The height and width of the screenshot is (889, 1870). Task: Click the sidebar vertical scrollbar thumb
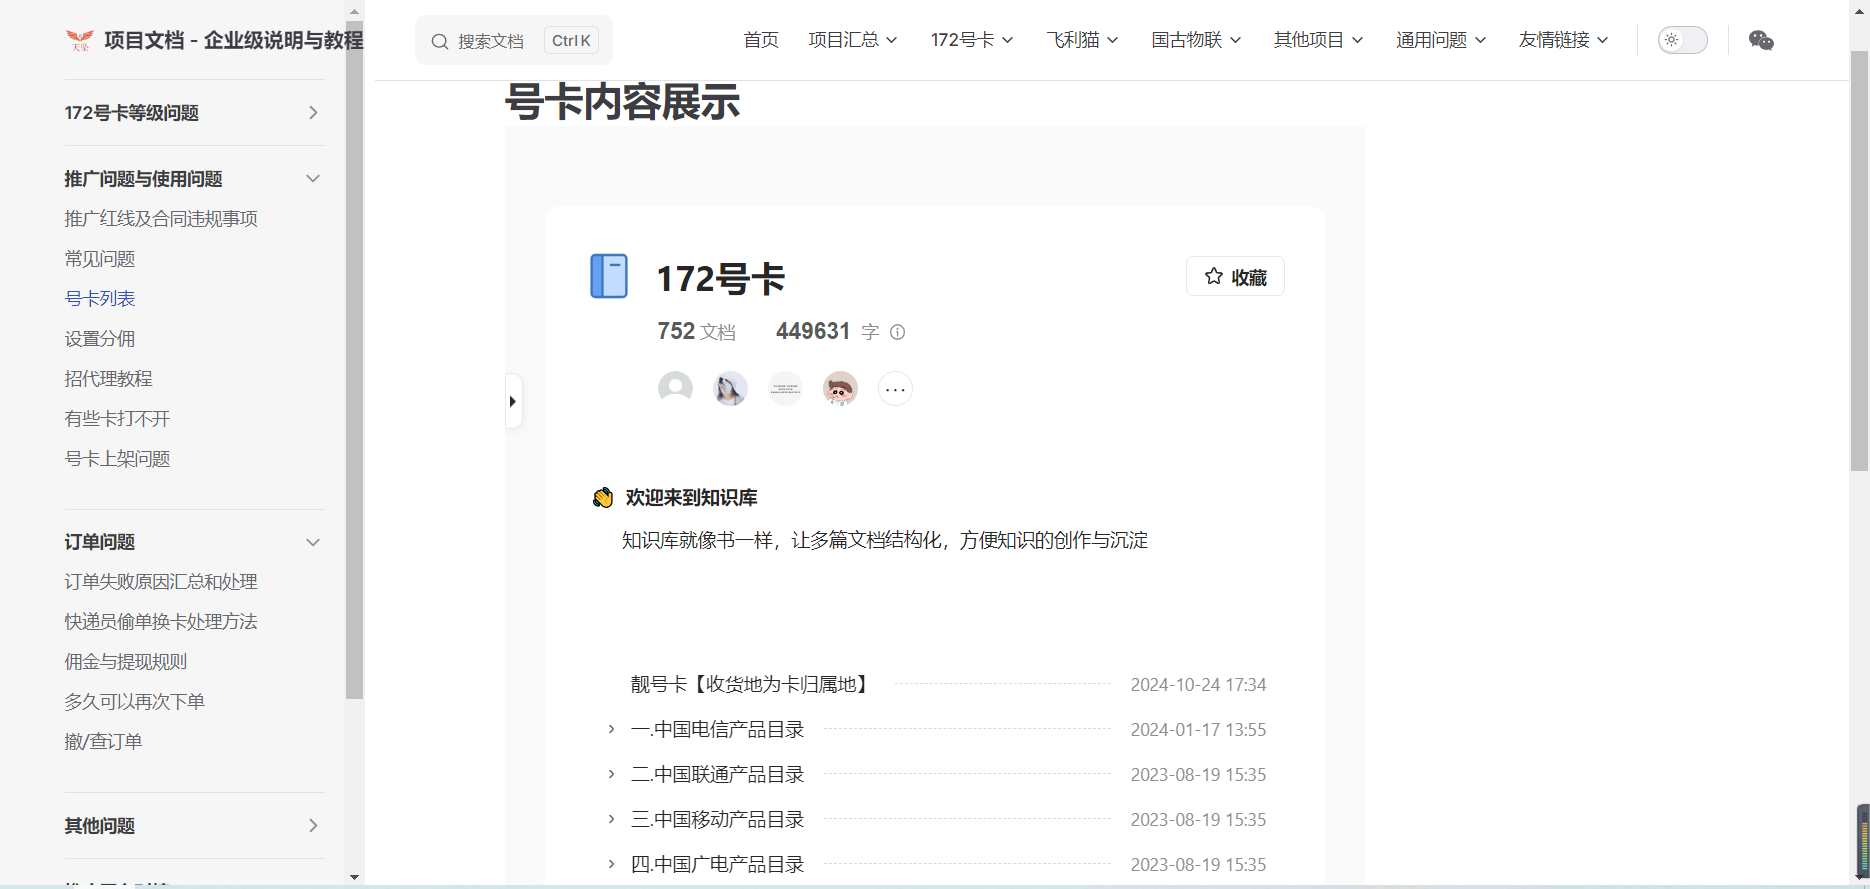[354, 360]
